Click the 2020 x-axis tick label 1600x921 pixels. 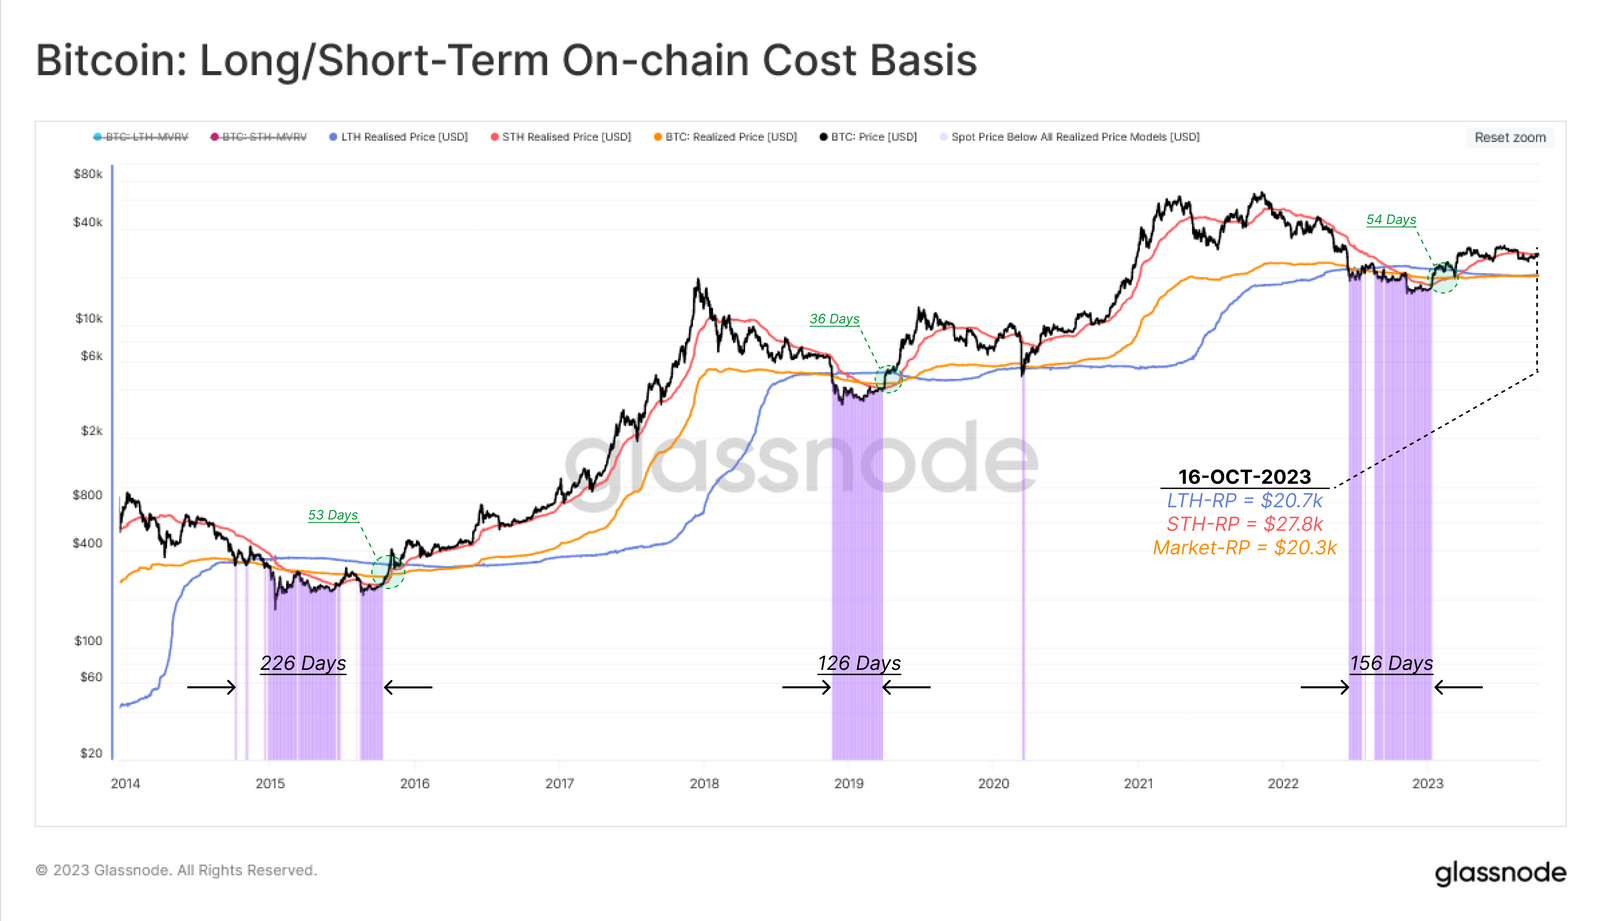click(x=994, y=783)
